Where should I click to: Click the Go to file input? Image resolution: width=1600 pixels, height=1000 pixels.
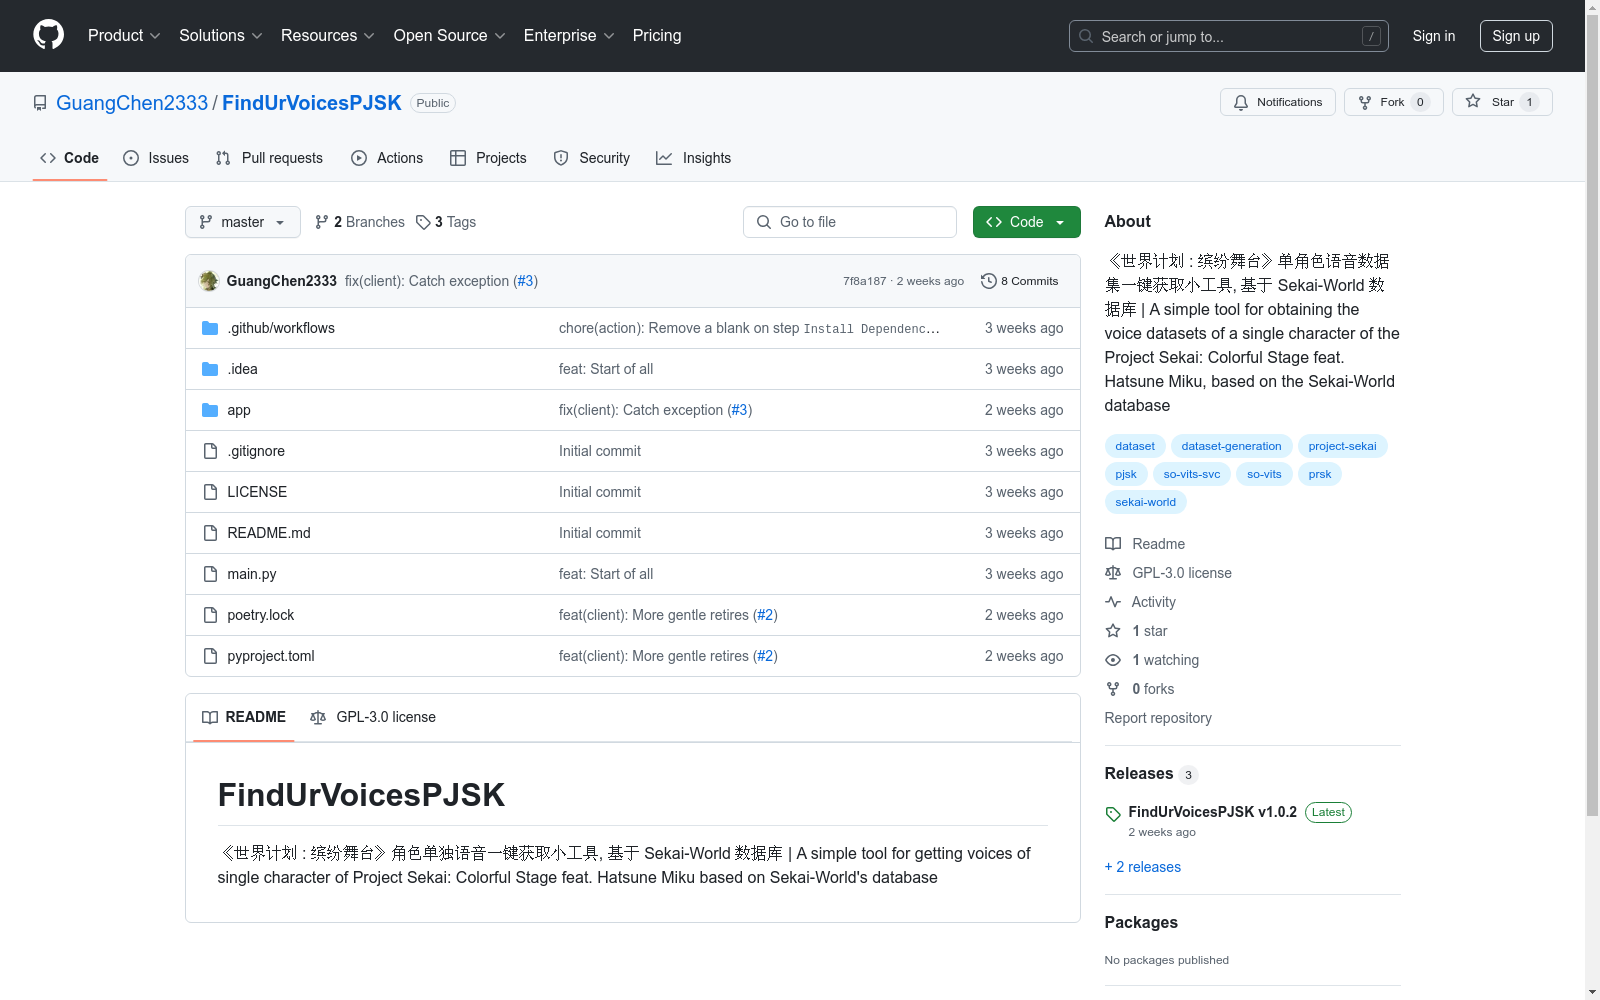click(x=850, y=222)
